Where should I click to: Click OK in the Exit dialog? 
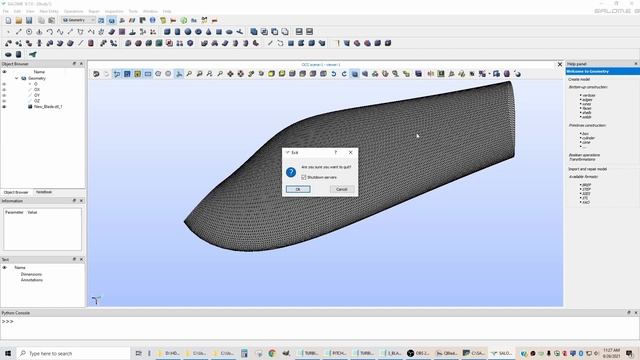pos(298,189)
